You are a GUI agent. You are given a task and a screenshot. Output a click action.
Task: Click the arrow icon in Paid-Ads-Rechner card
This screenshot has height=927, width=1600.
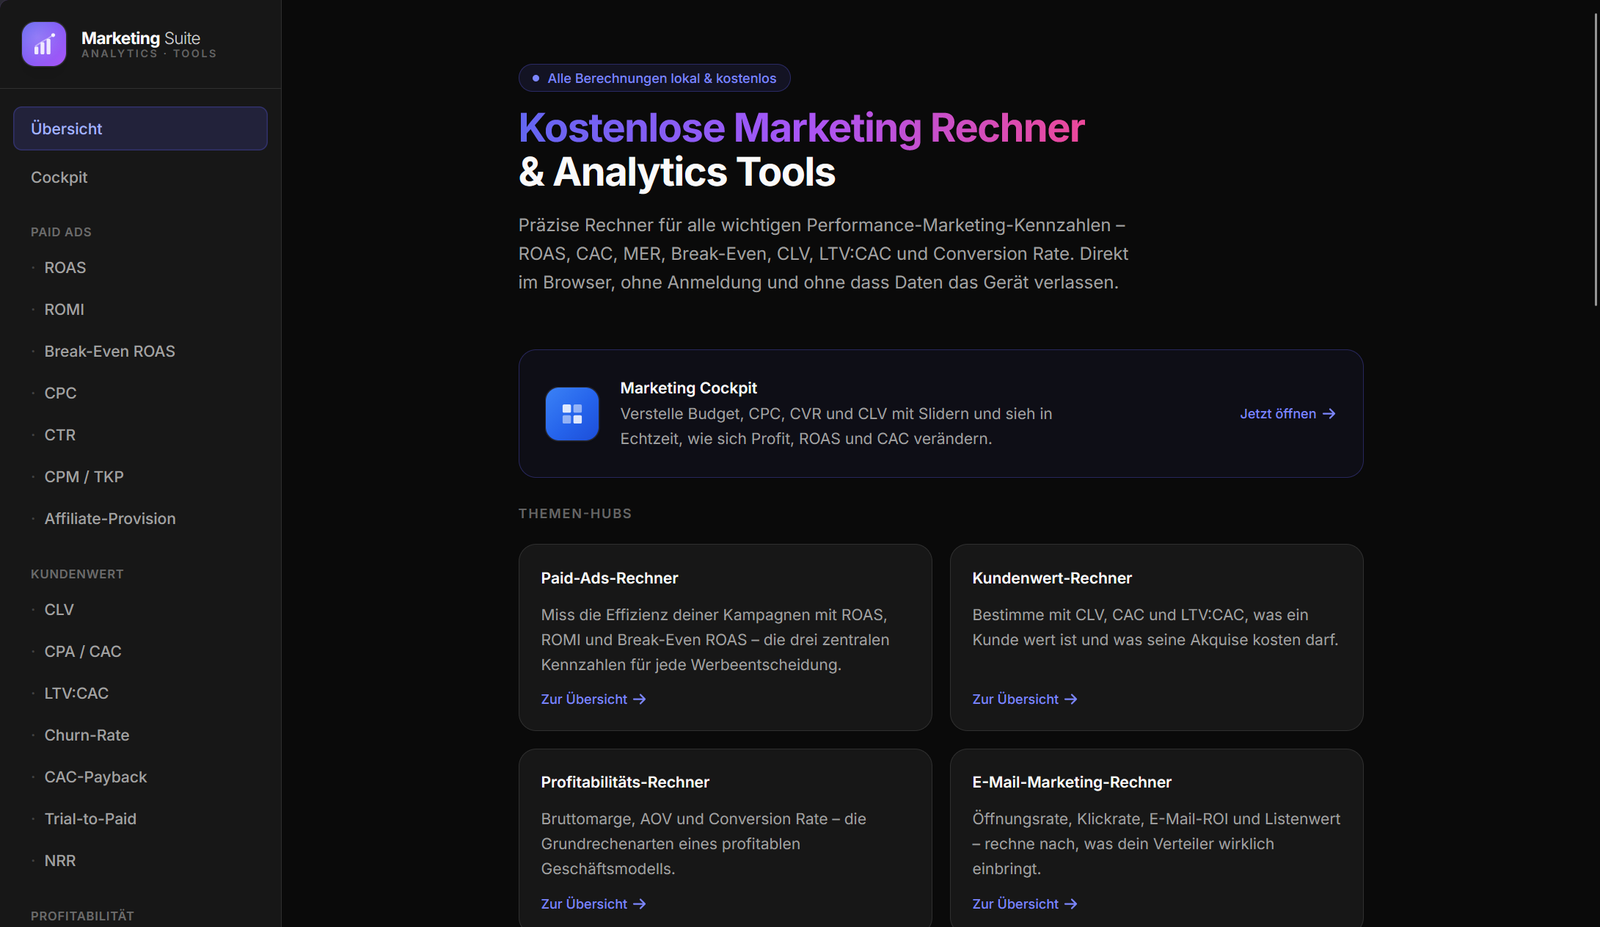point(640,700)
